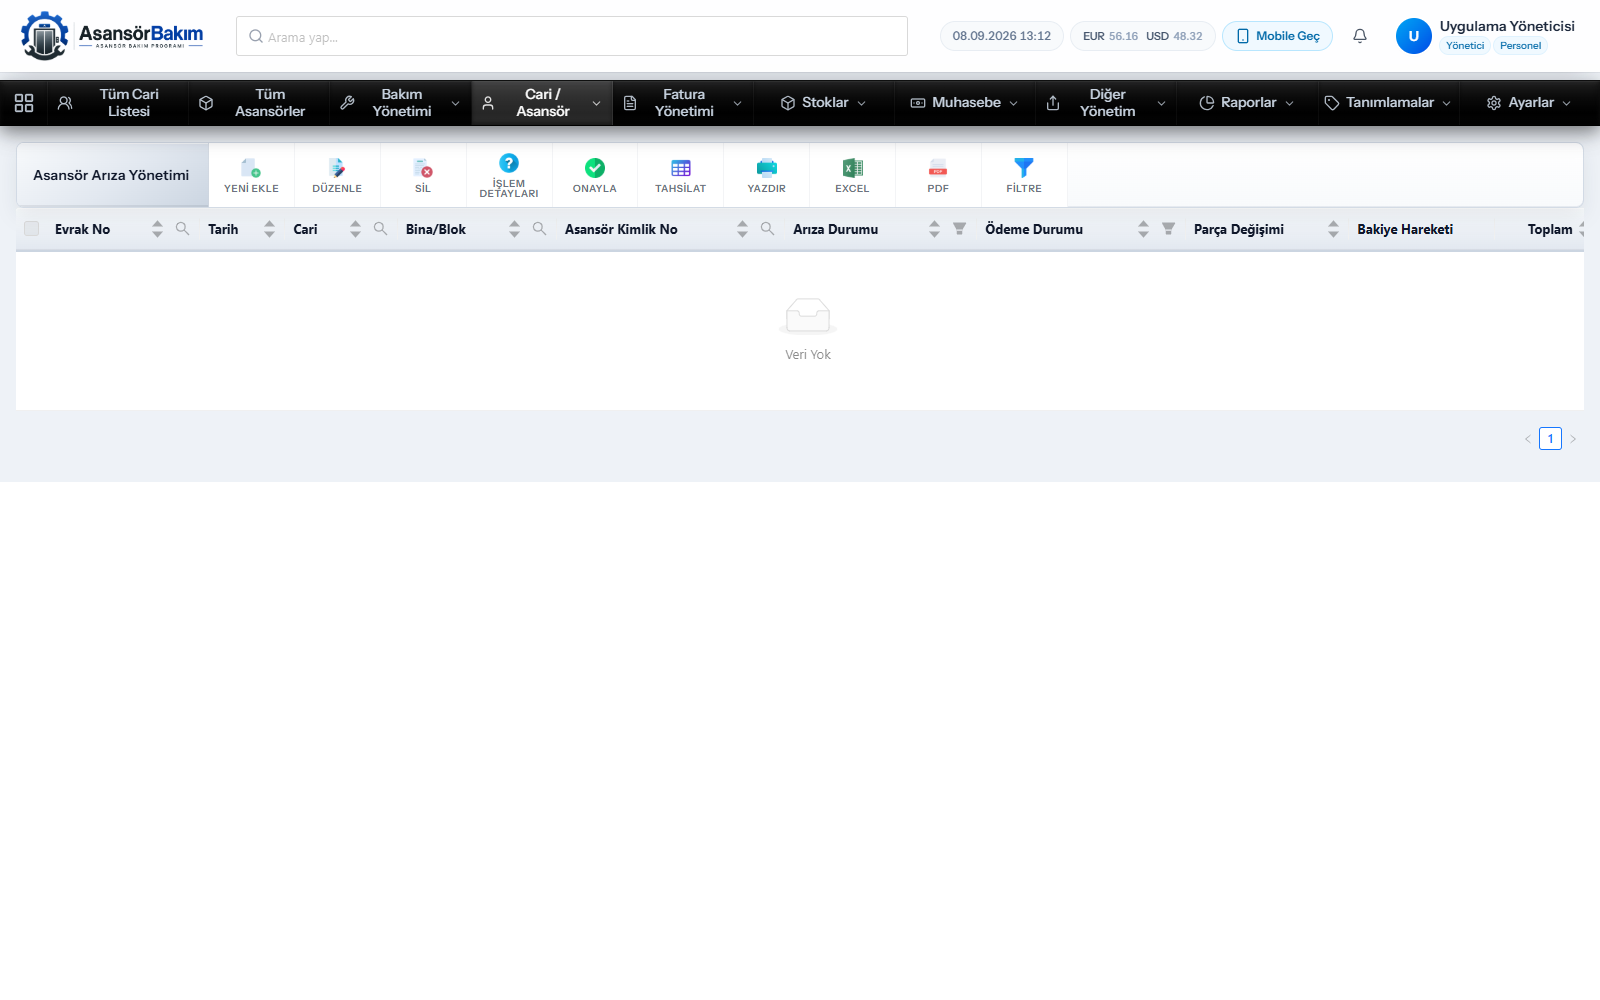
Task: Go to Tüm Asansörler
Action: 259,103
